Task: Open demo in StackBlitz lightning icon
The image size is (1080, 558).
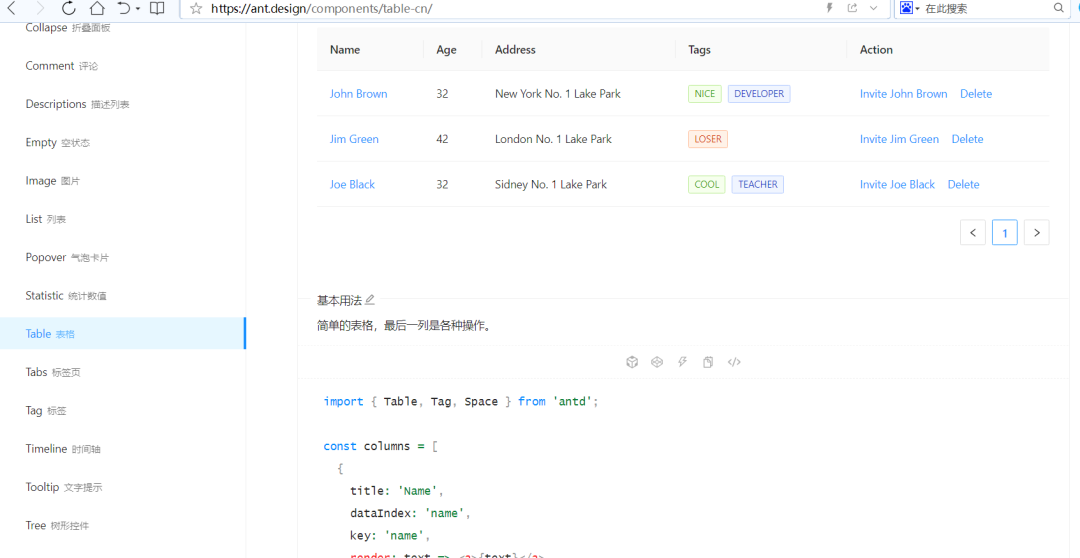Action: 683,362
